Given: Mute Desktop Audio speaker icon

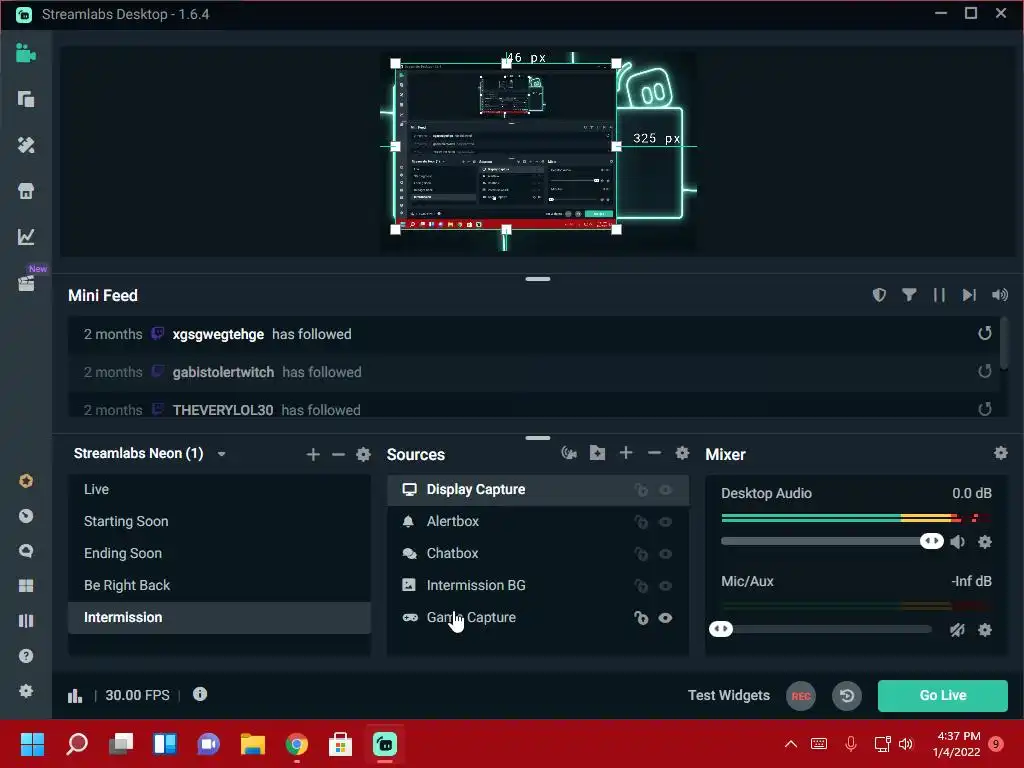Looking at the screenshot, I should (x=957, y=542).
